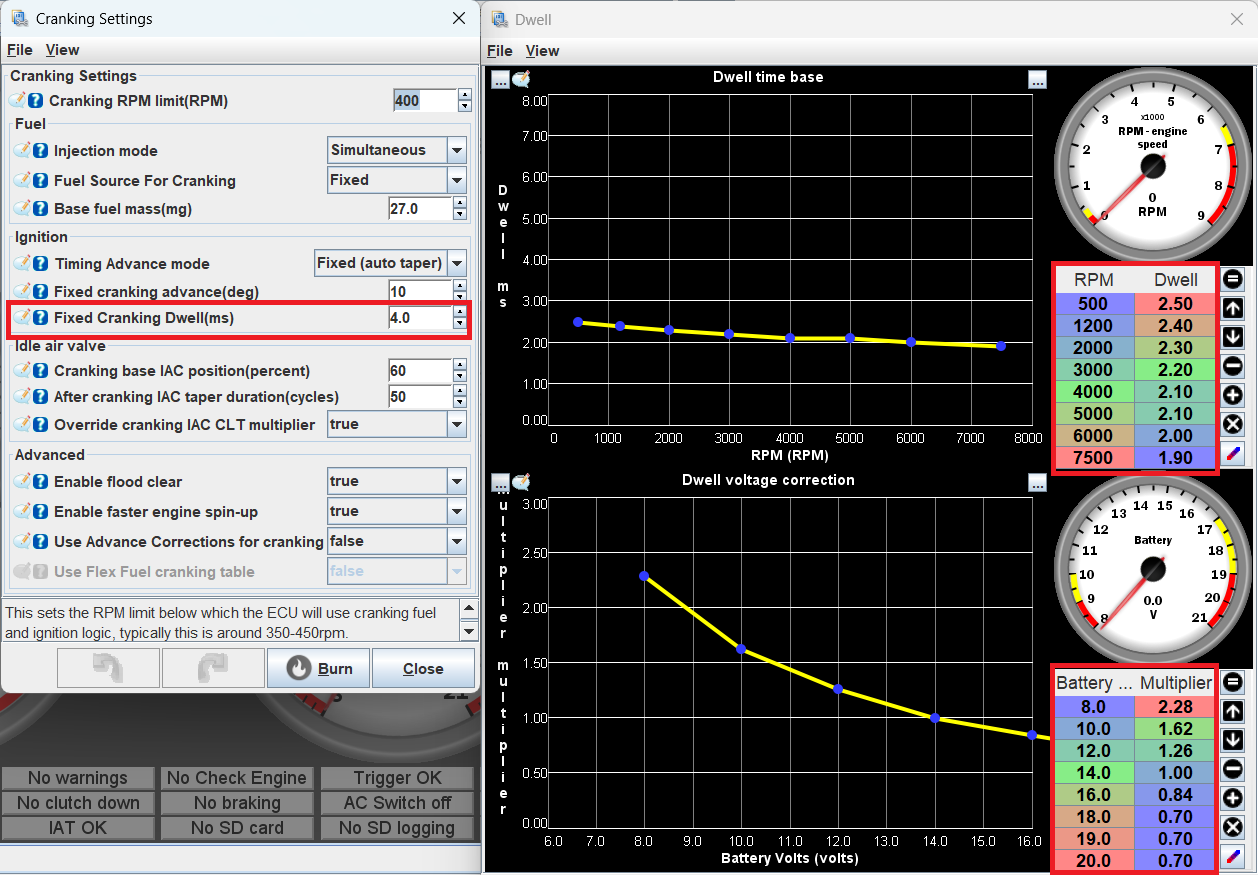Click the Close button in Cranking Settings
The image size is (1258, 875).
click(423, 669)
